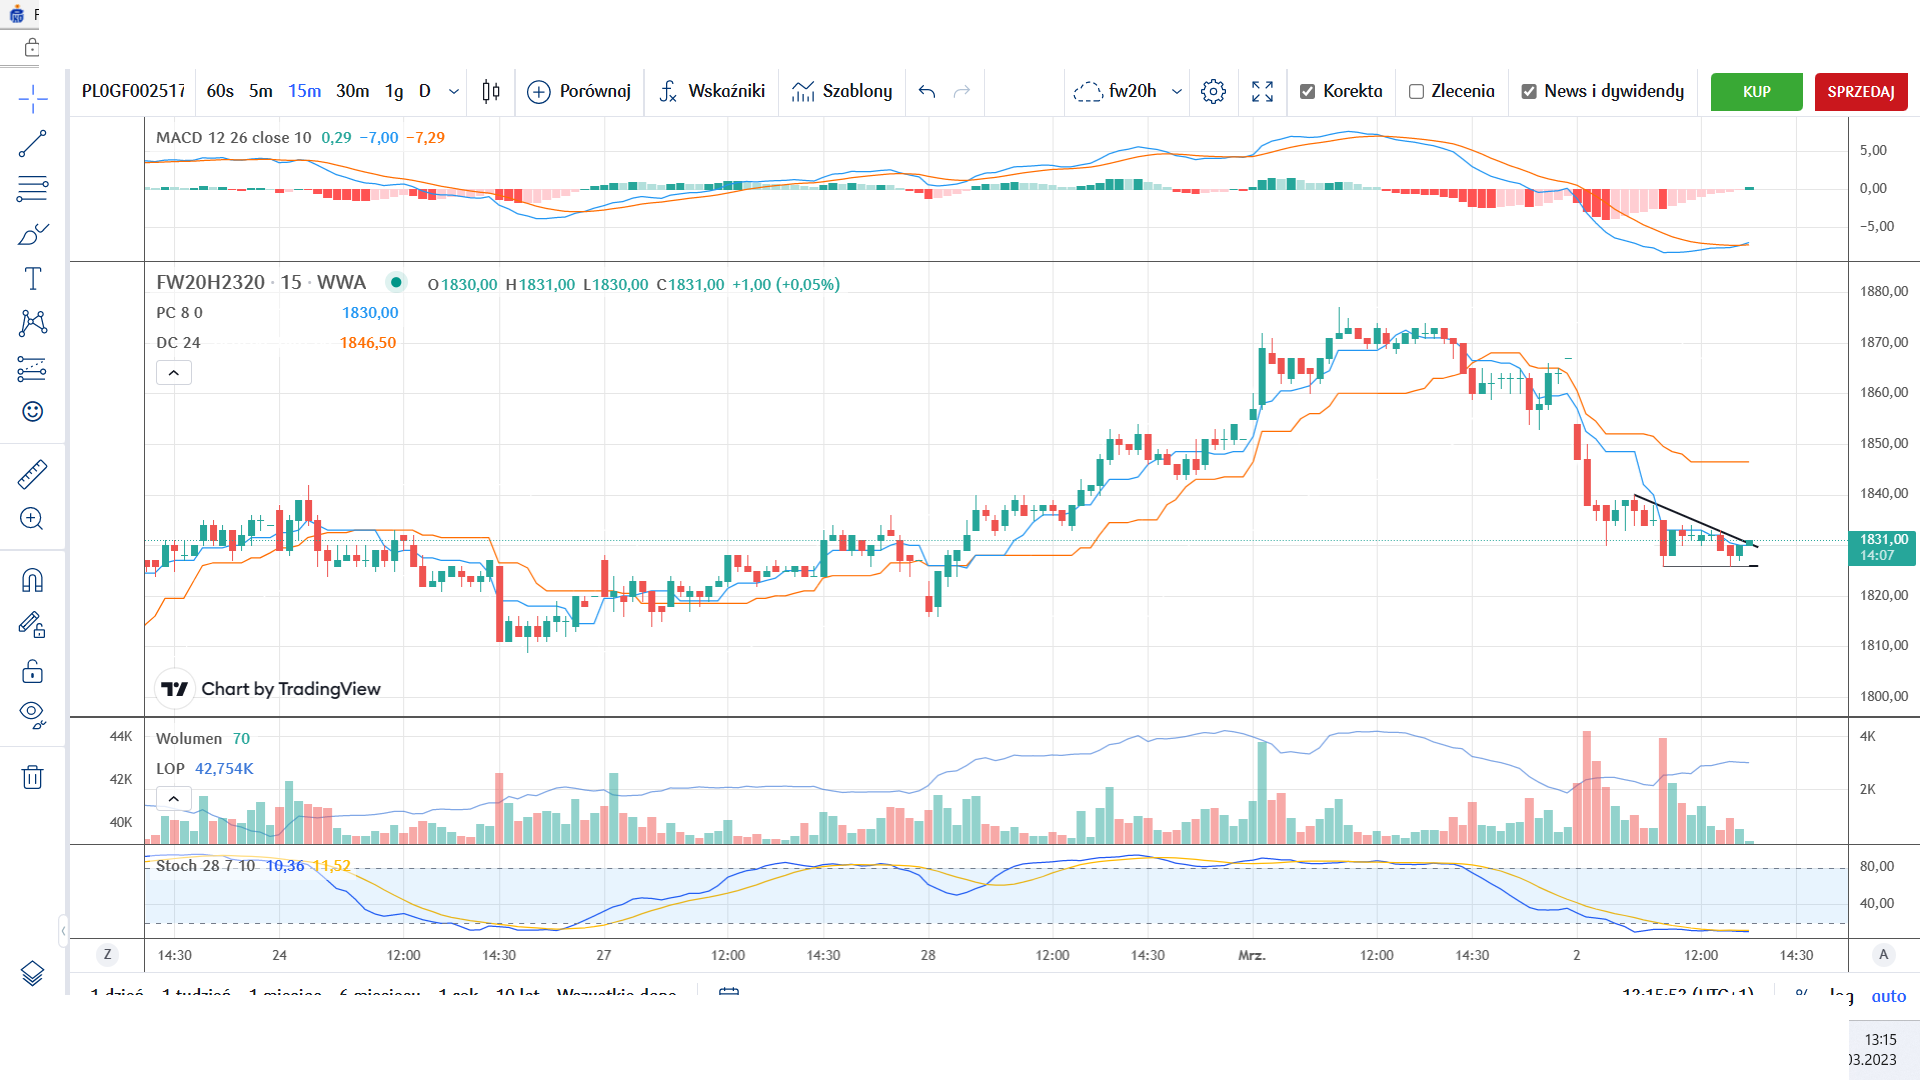The image size is (1920, 1080).
Task: Open Chart by TradingView logo link
Action: [x=270, y=689]
